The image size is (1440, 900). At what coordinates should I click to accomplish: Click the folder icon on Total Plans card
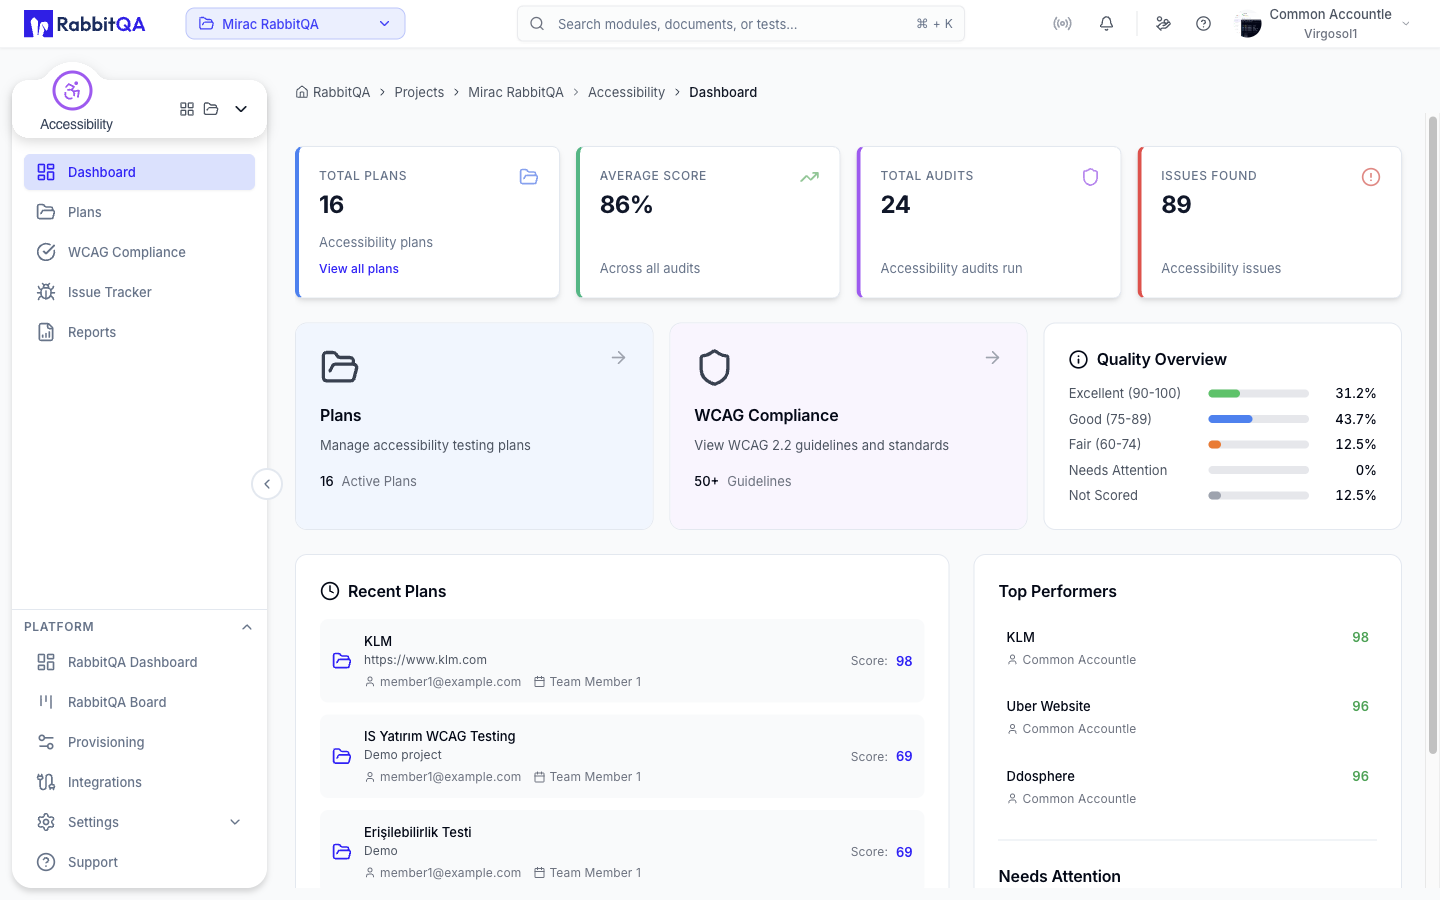coord(529,177)
